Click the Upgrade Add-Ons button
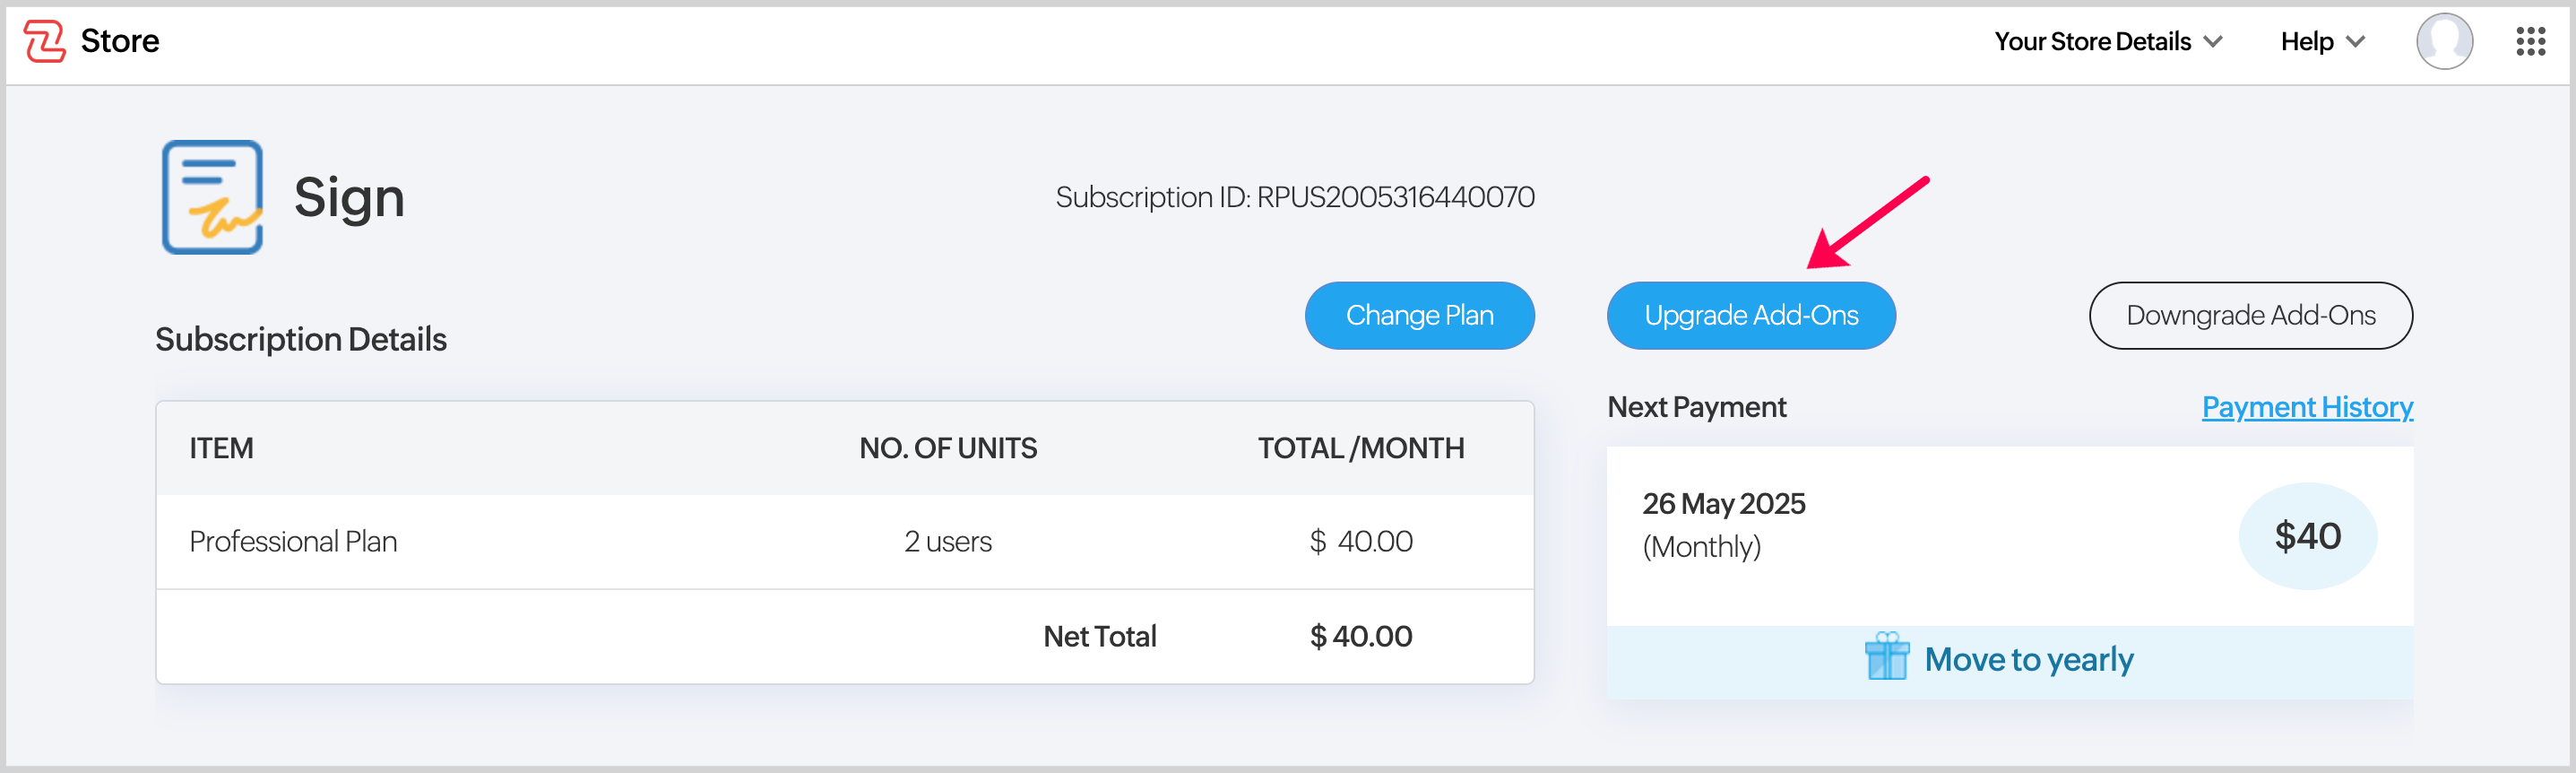2576x773 pixels. pos(1750,316)
